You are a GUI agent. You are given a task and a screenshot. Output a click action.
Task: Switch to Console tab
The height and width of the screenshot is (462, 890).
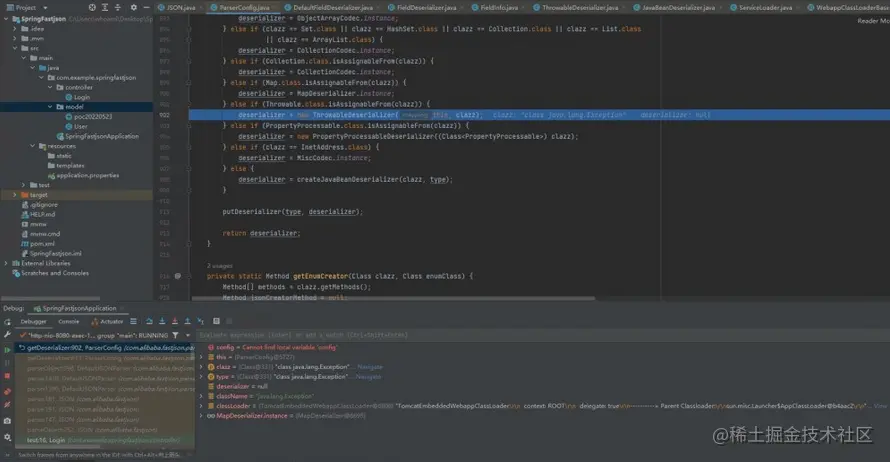[69, 321]
